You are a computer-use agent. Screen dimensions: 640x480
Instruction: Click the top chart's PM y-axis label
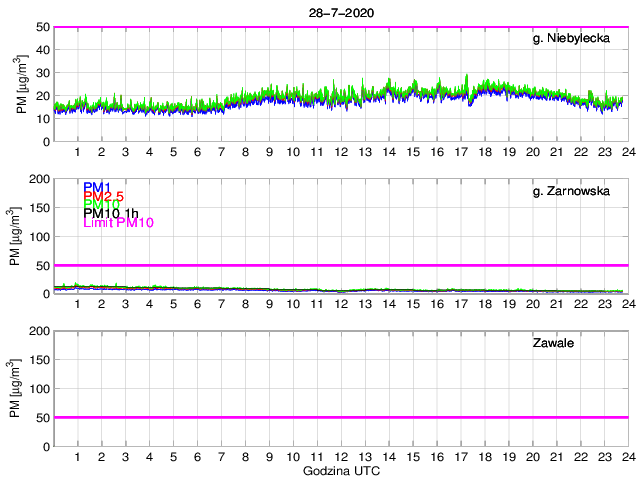pyautogui.click(x=21, y=84)
